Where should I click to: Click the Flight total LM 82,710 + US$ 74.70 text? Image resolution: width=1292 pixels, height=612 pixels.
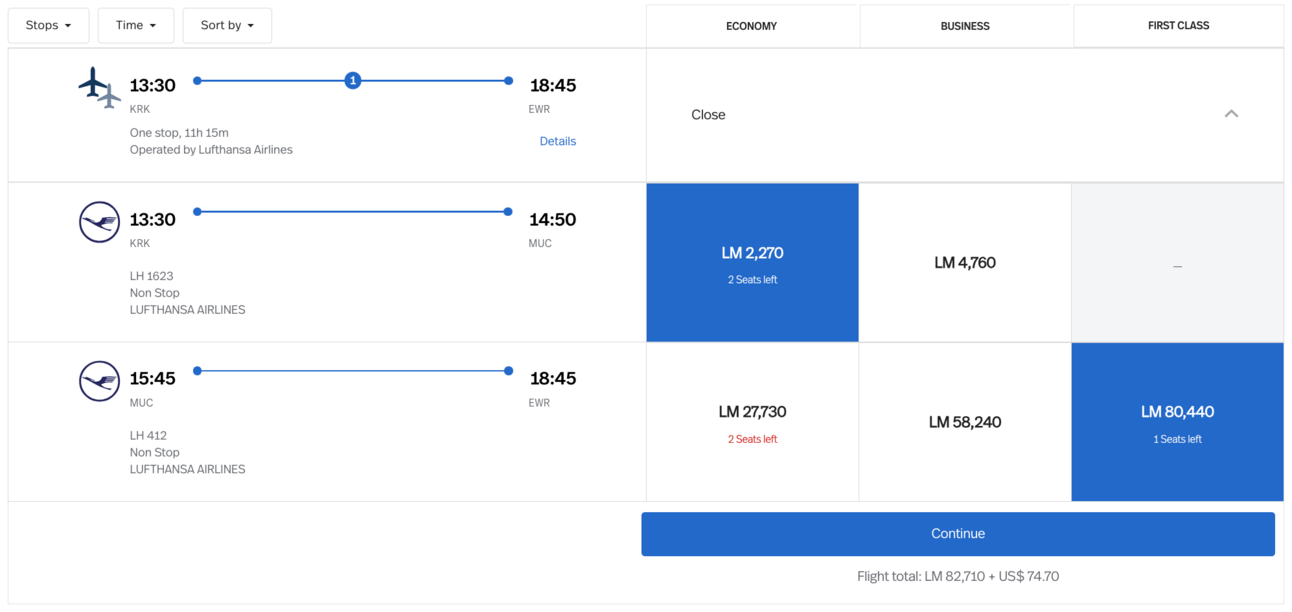958,577
